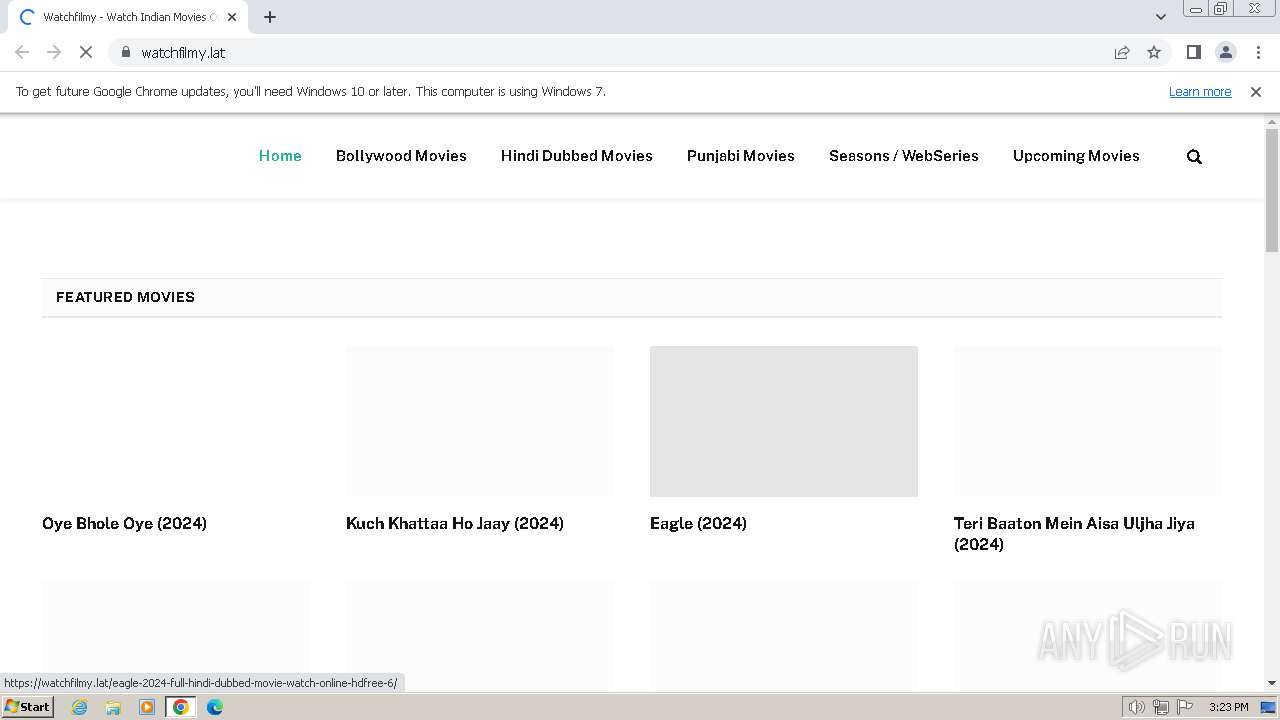This screenshot has height=720, width=1280.
Task: Open Seasons / WebSeries menu item
Action: point(904,156)
